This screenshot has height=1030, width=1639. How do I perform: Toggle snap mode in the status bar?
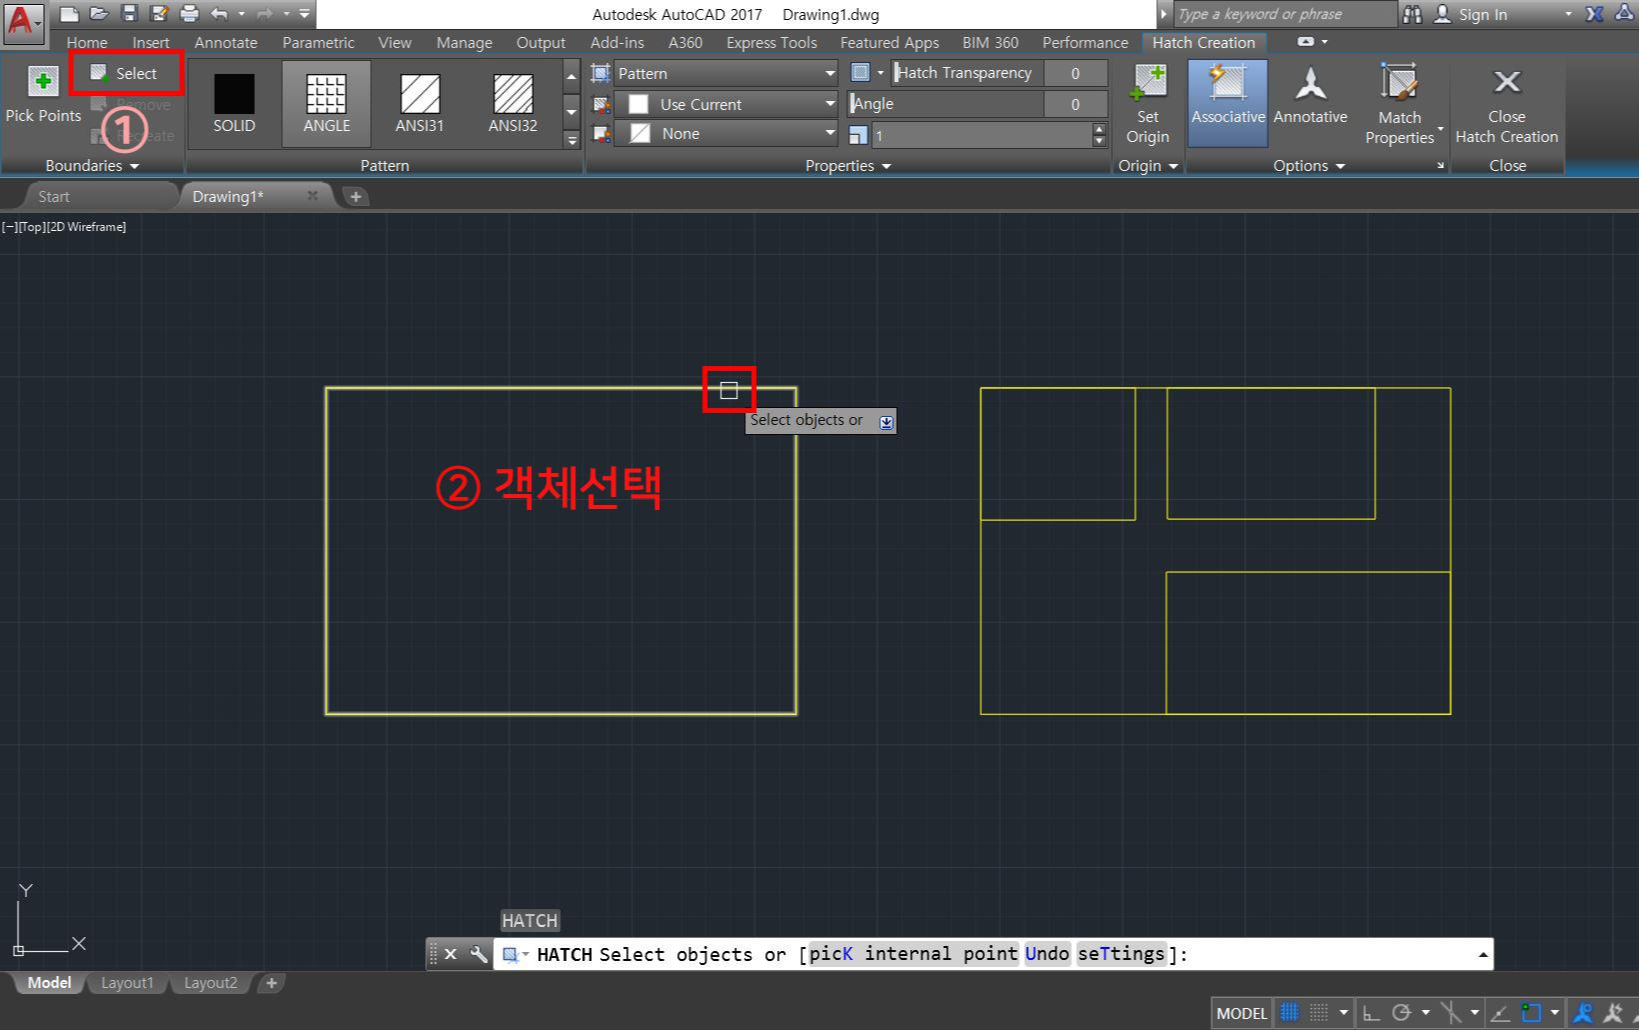[x=1317, y=1011]
